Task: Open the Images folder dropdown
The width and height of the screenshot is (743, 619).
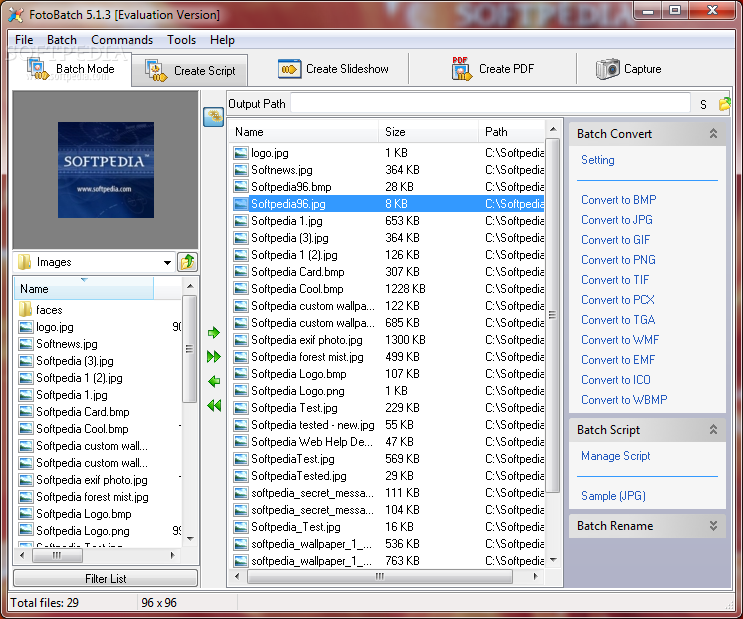Action: tap(167, 263)
